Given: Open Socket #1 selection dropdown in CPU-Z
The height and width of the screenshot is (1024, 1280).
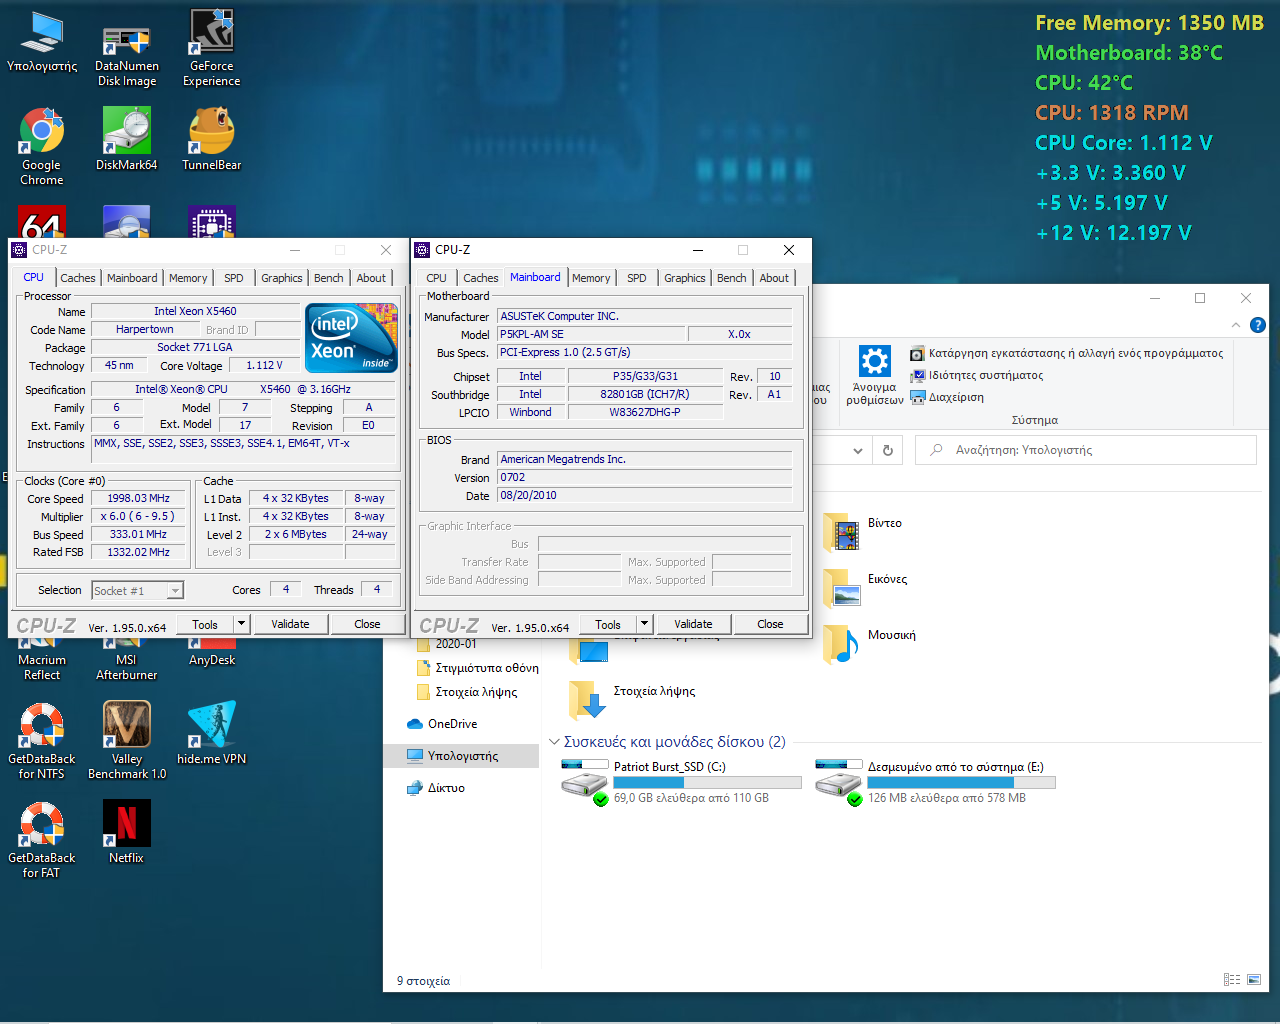Looking at the screenshot, I should [138, 591].
